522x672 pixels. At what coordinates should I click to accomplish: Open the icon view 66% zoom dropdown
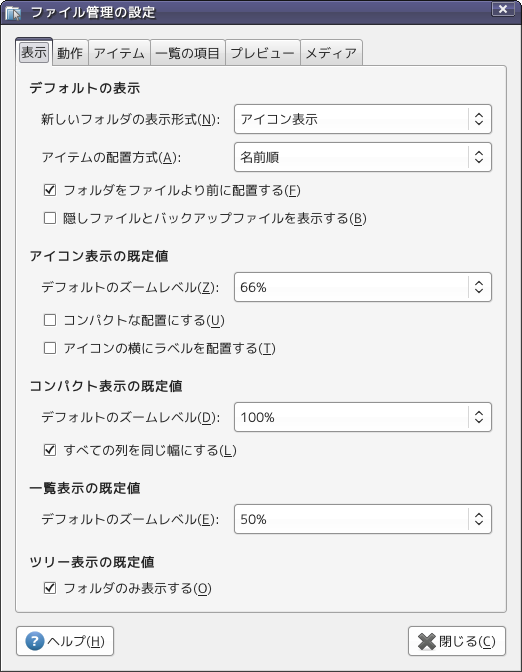(x=363, y=287)
